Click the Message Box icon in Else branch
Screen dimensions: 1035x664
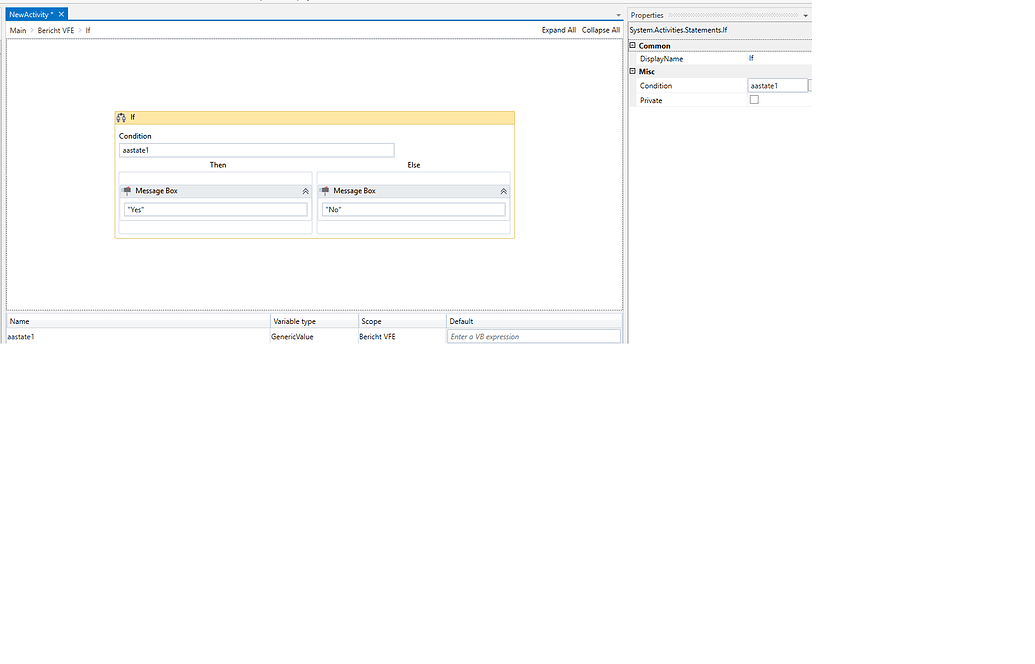tap(324, 190)
